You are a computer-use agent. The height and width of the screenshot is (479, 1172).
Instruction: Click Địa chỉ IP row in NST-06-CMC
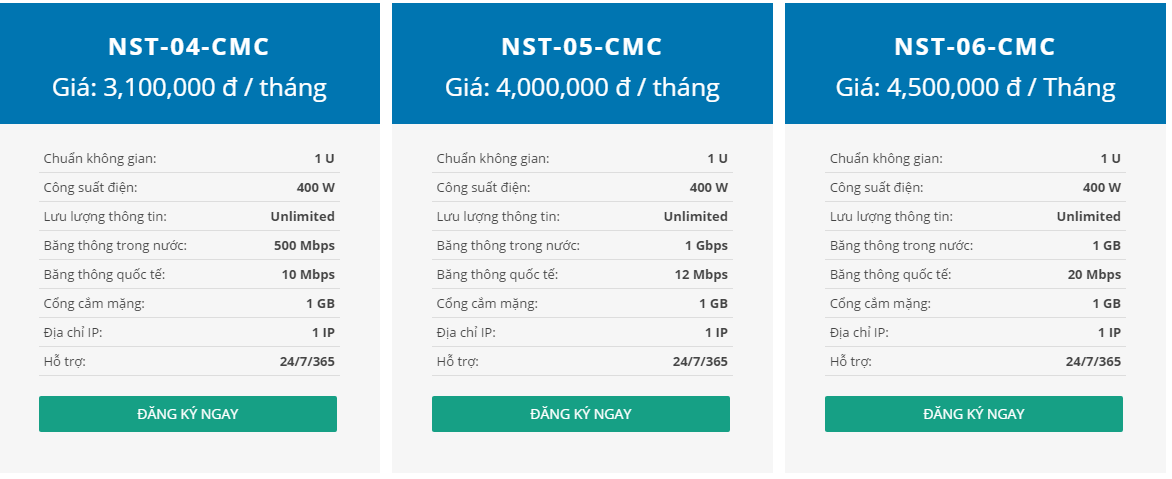coord(975,333)
